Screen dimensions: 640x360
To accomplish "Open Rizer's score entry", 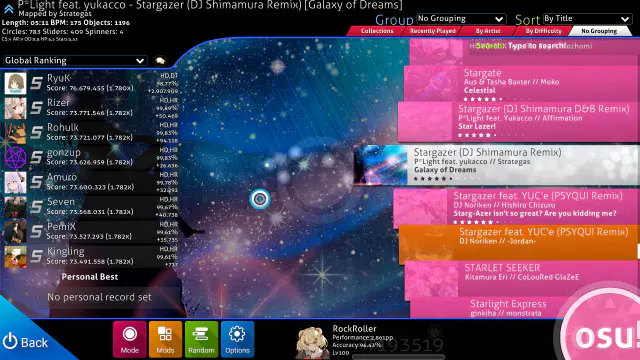I will 91,108.
